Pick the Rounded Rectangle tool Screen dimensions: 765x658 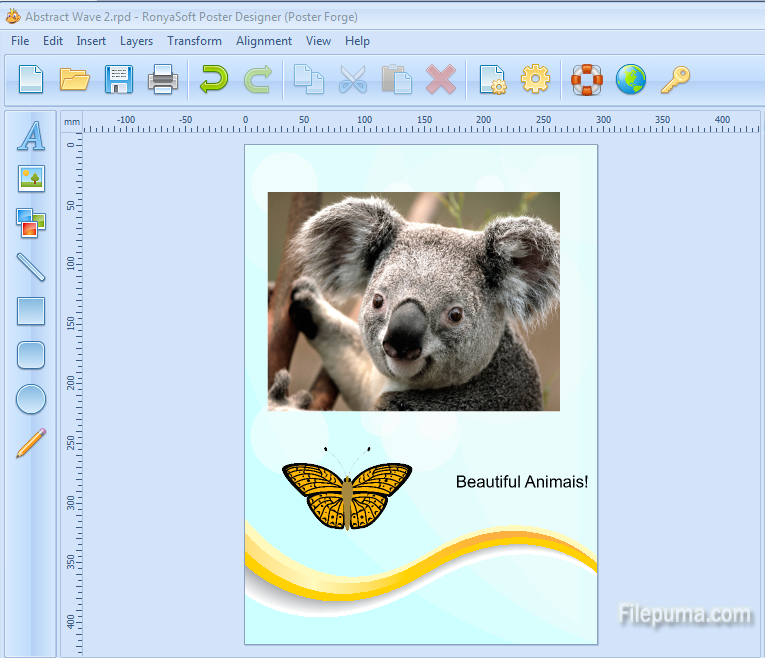tap(32, 355)
